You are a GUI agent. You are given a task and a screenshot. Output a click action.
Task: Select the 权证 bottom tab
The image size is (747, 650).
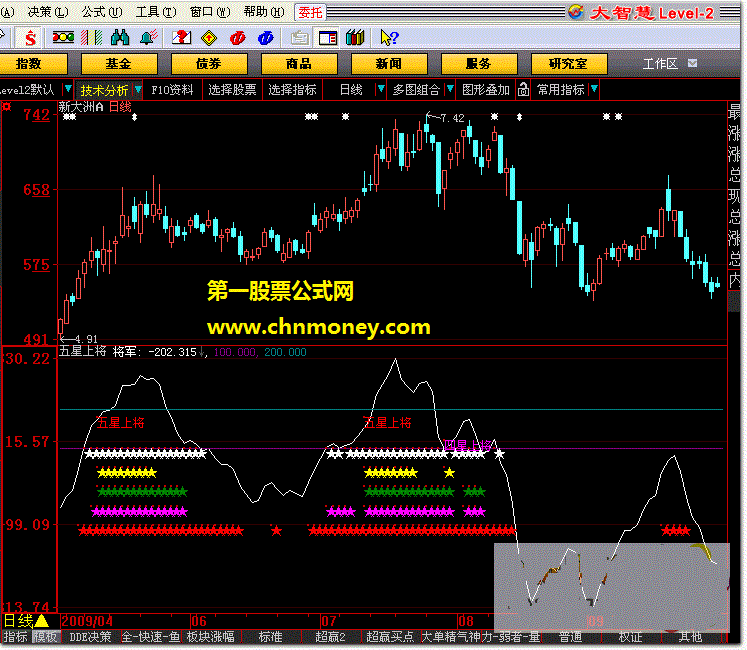point(630,637)
